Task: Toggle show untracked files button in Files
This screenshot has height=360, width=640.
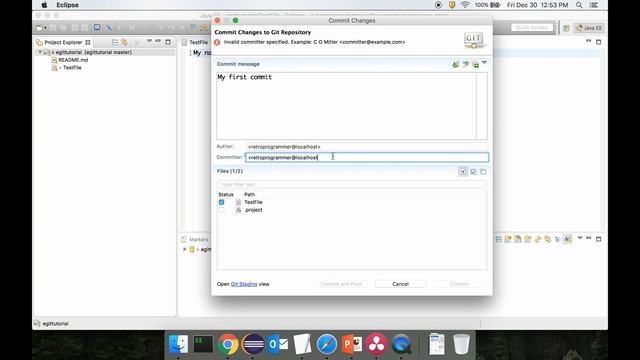Action: click(463, 172)
